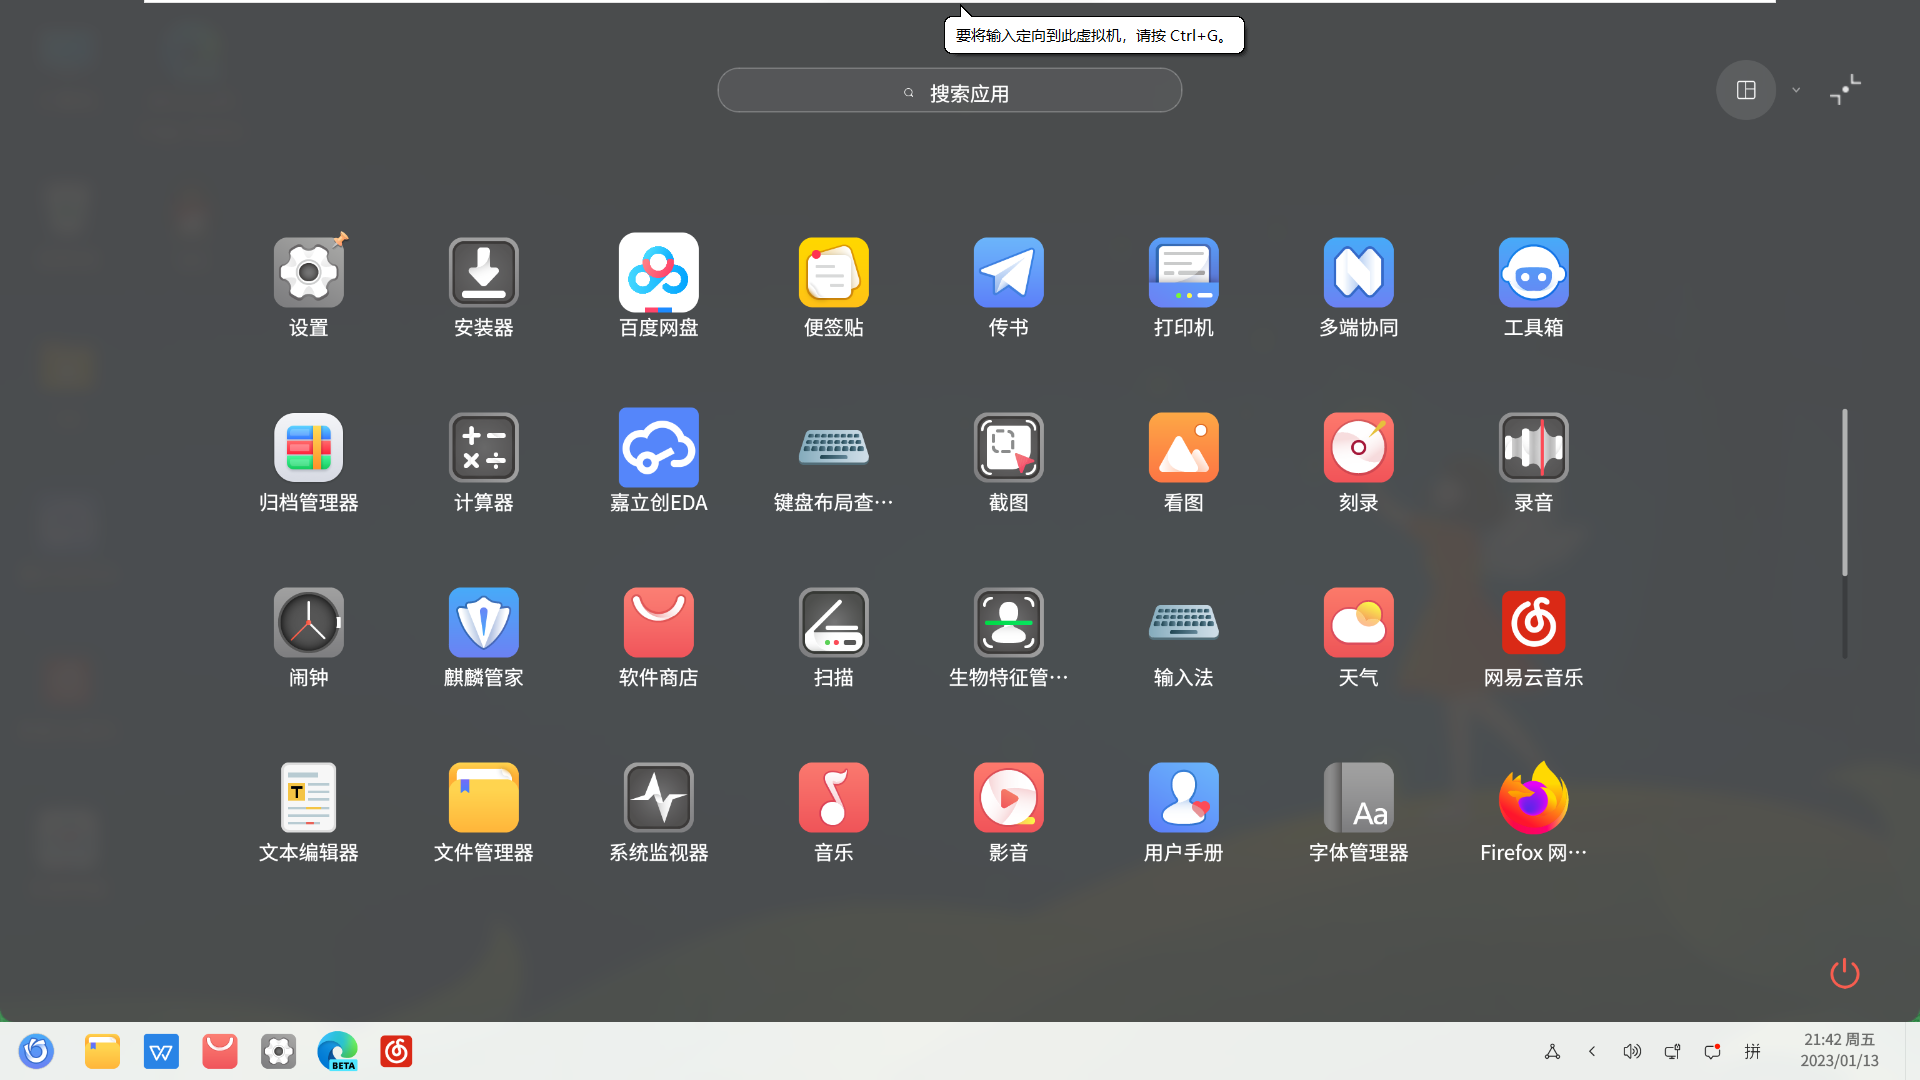Expand view mode dropdown arrow
The width and height of the screenshot is (1920, 1080).
(1796, 90)
